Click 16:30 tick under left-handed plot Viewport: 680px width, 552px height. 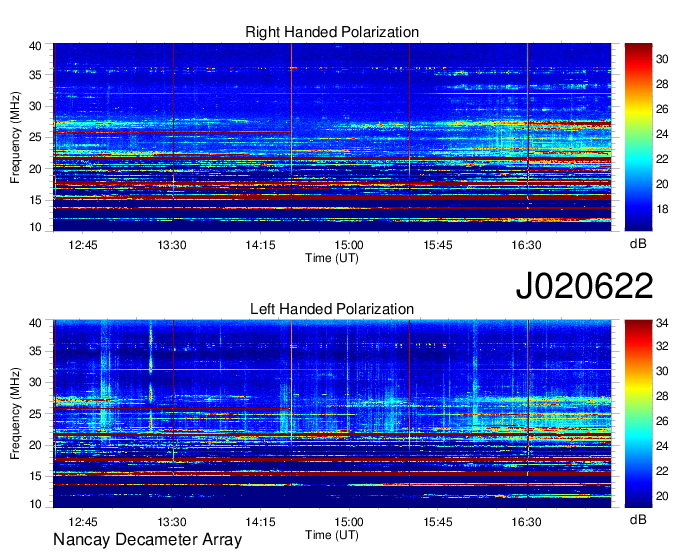click(x=526, y=522)
